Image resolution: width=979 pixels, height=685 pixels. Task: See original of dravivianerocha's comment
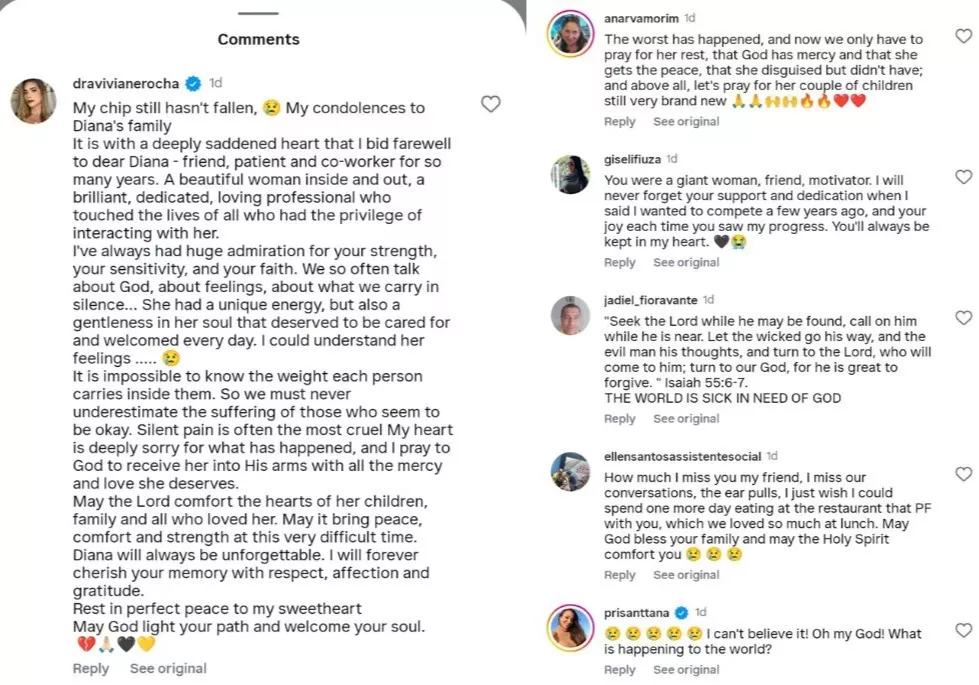pos(168,668)
